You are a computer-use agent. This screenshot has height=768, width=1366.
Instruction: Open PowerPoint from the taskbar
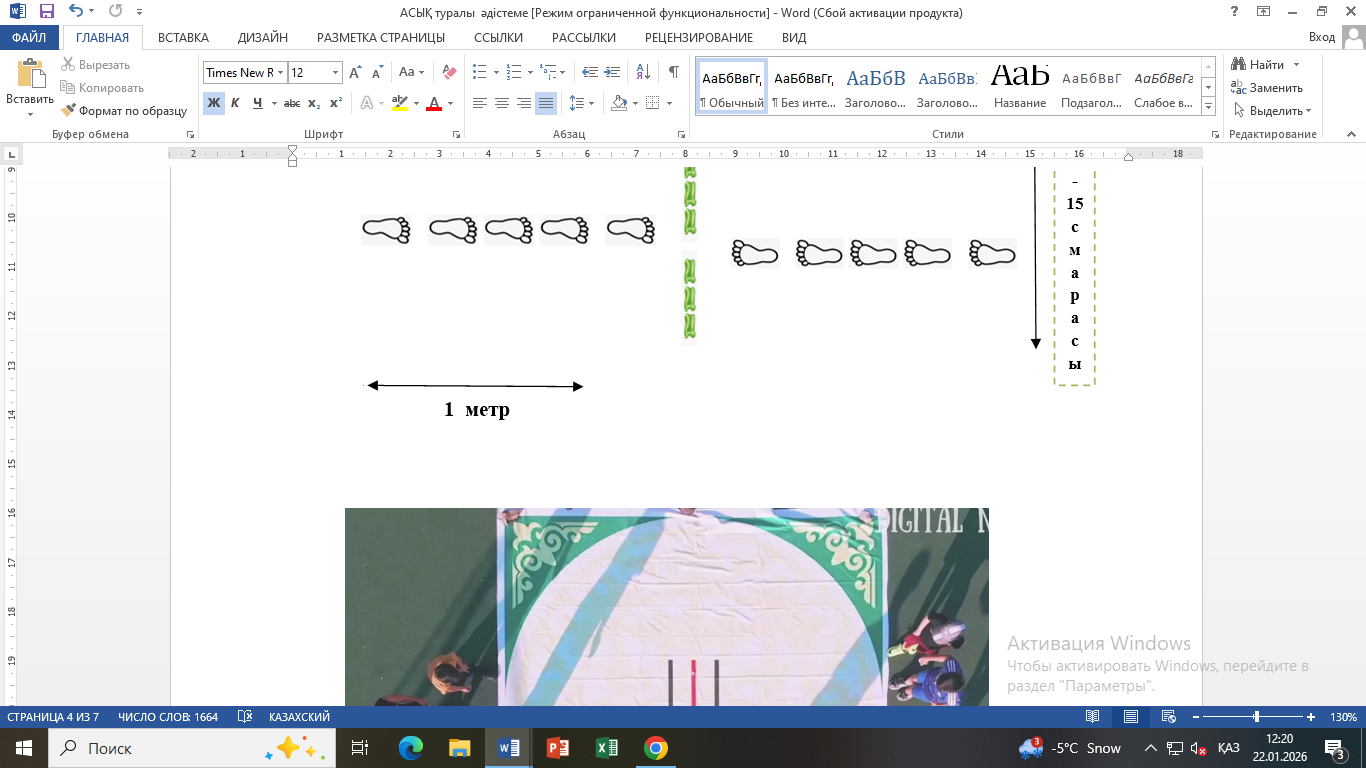point(558,748)
